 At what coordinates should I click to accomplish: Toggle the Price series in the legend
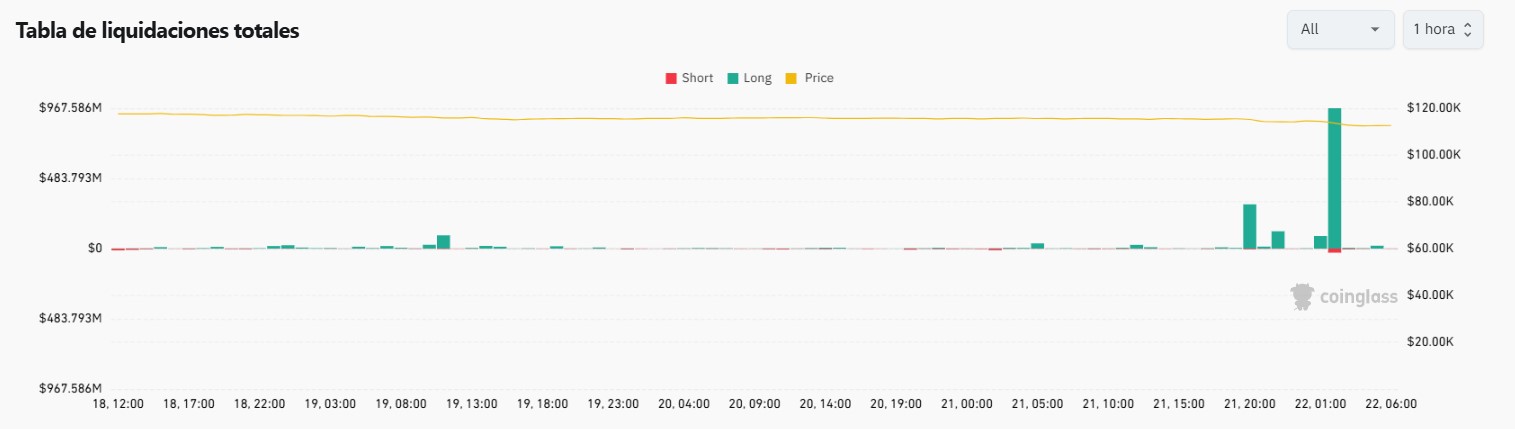coord(810,78)
